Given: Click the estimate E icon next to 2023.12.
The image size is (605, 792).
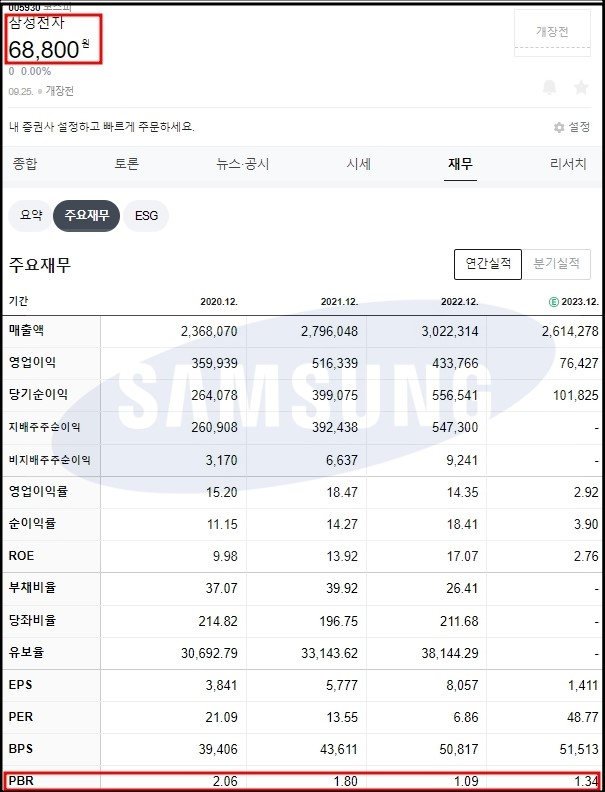Looking at the screenshot, I should (553, 302).
